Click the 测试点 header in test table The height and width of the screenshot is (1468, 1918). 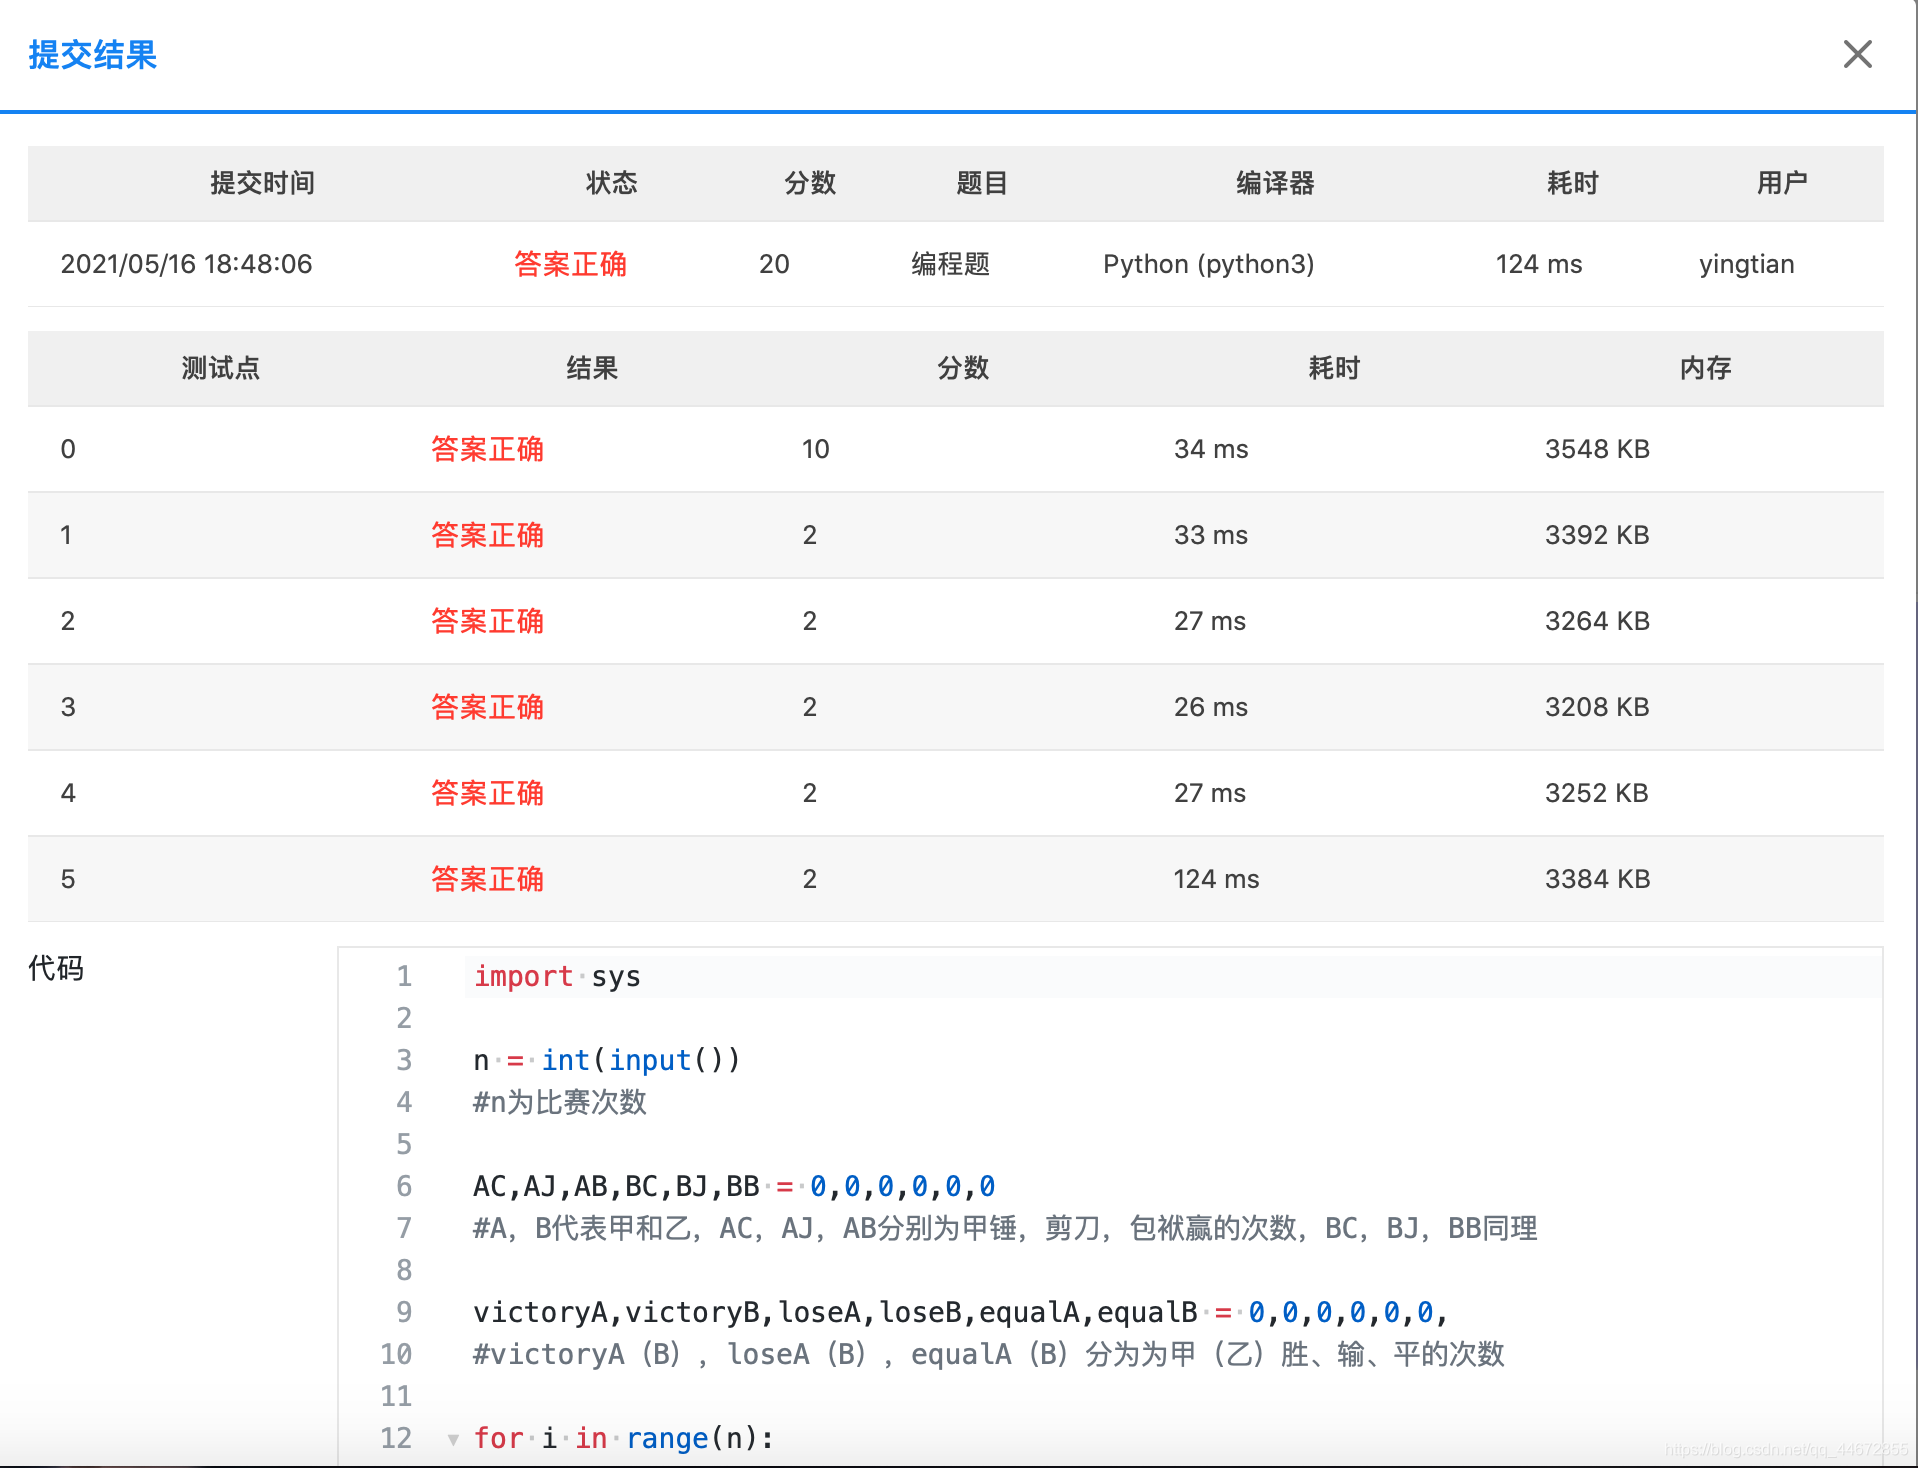[x=220, y=368]
